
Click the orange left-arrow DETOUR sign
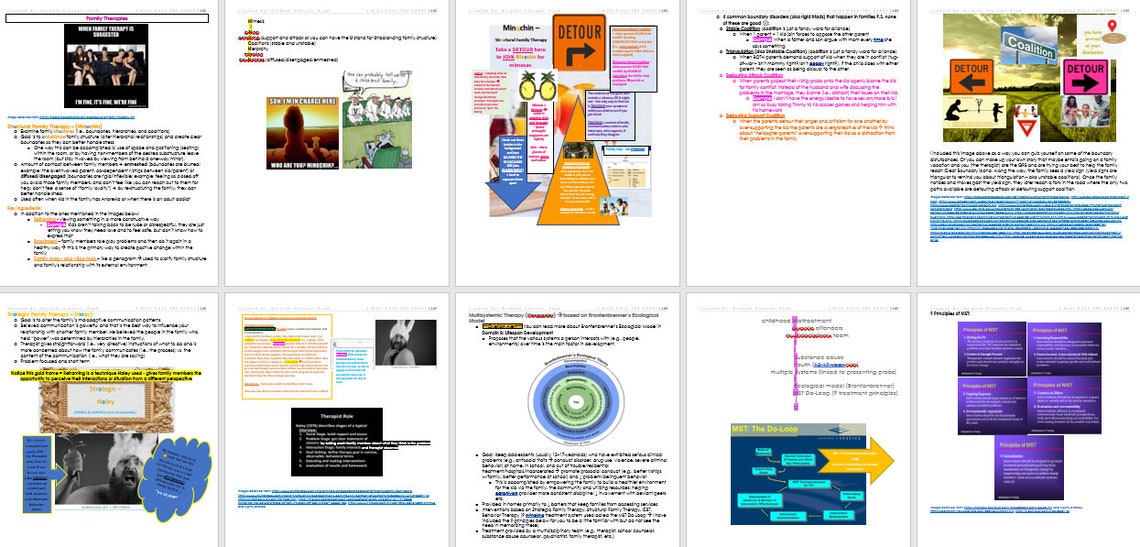tap(971, 76)
